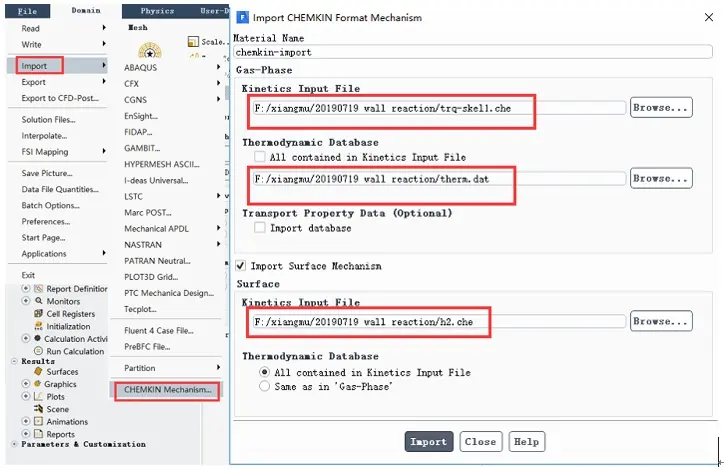Browse for surface Kinetics Input File
This screenshot has width=724, height=469.
pyautogui.click(x=661, y=321)
